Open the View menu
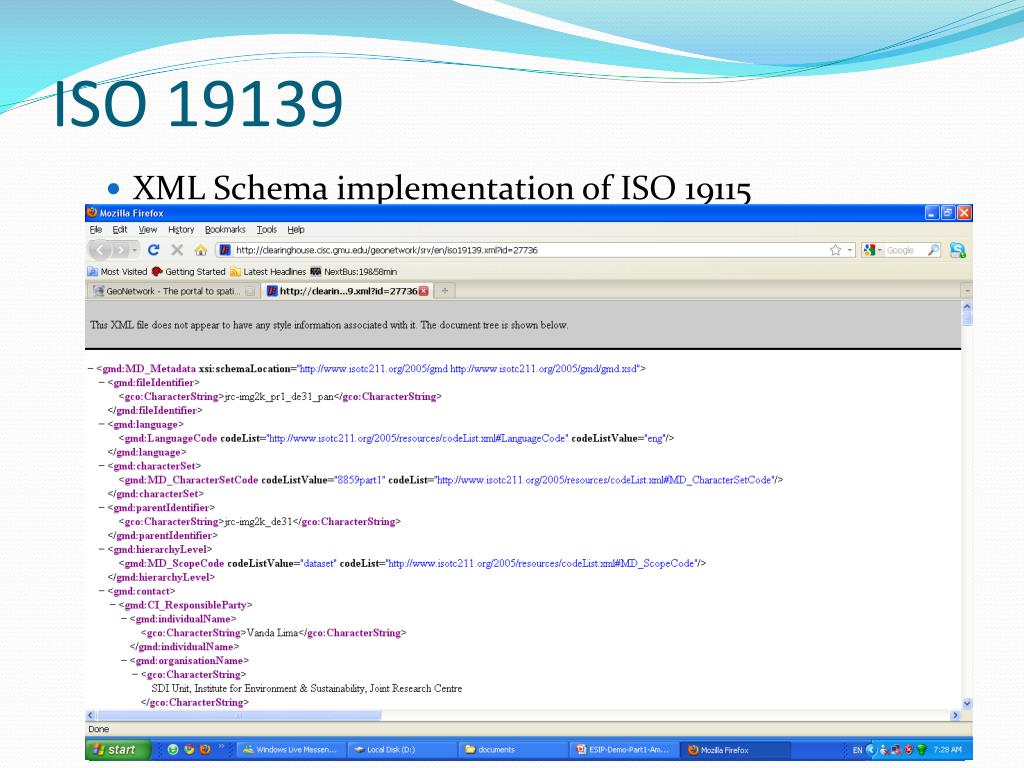 (x=148, y=230)
